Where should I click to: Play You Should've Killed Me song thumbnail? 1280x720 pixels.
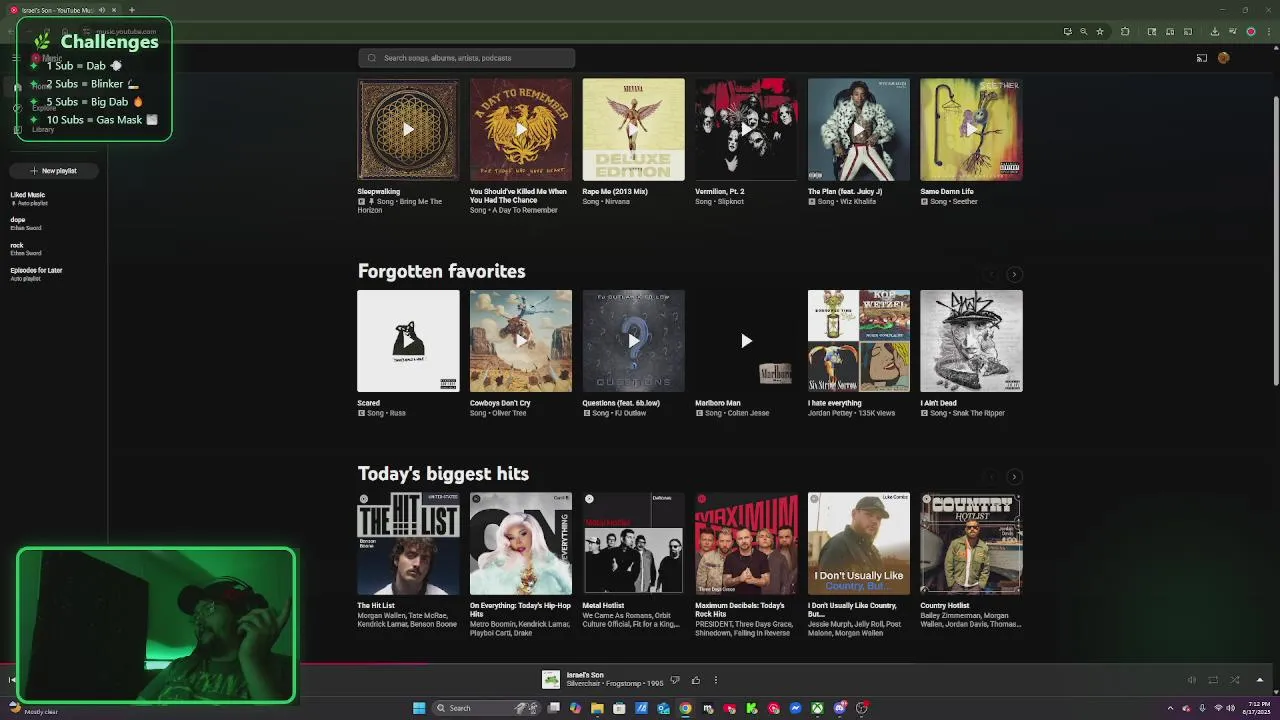[x=521, y=129]
